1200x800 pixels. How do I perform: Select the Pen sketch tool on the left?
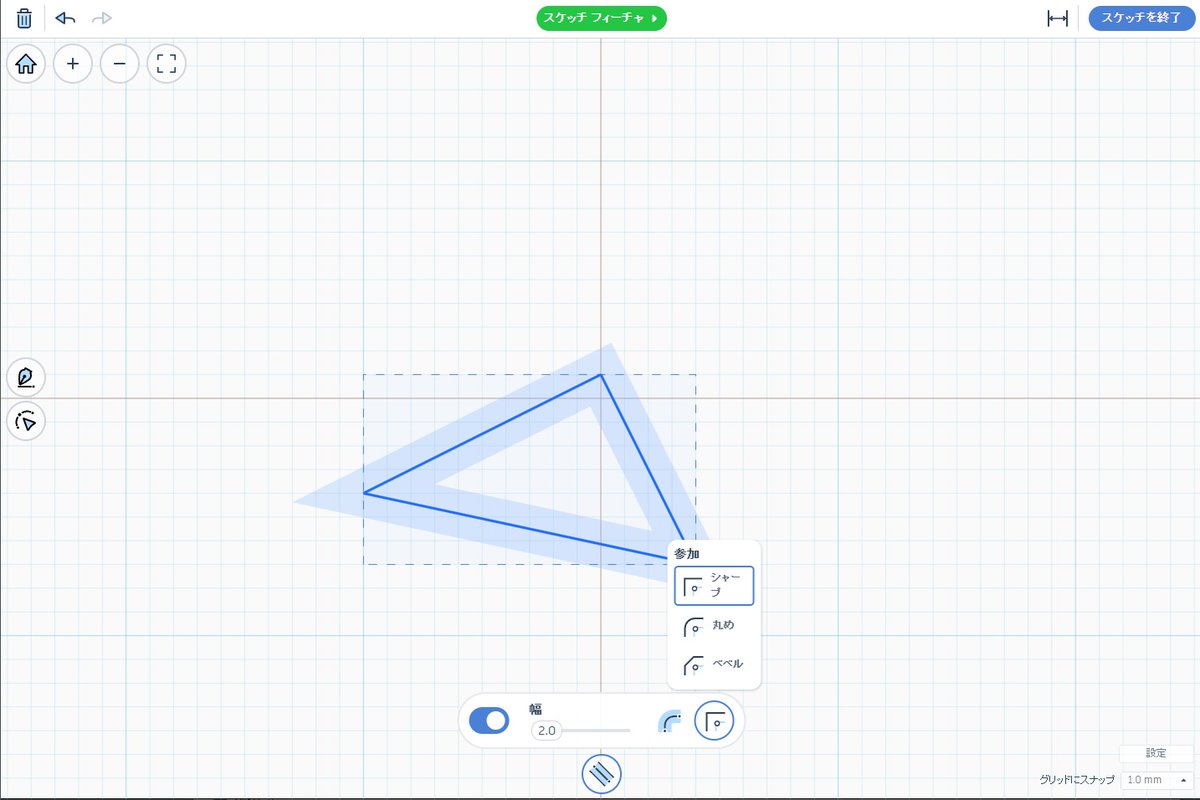click(x=26, y=377)
